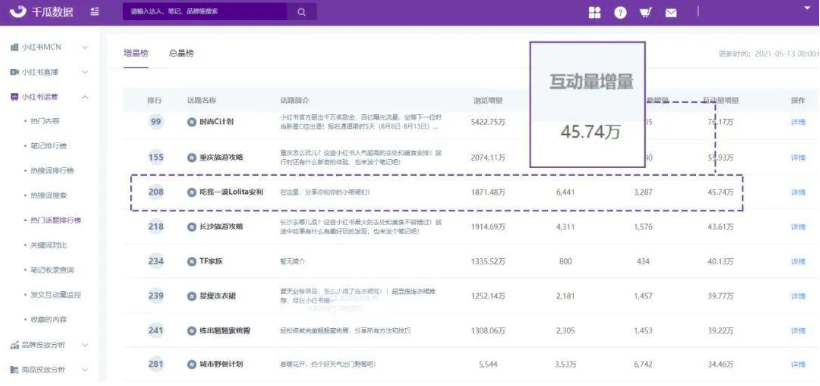The image size is (820, 386).
Task: Open 详情 for rank 281 row
Action: [798, 365]
